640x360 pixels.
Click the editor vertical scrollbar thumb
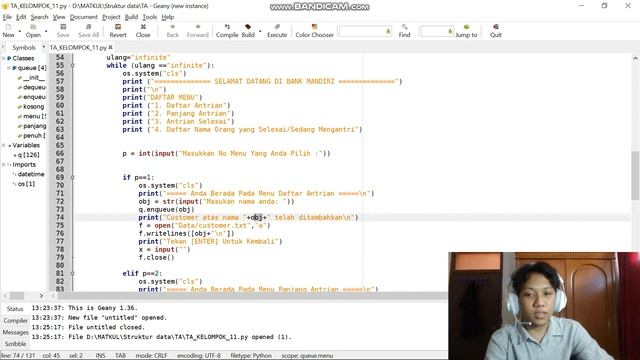click(635, 176)
